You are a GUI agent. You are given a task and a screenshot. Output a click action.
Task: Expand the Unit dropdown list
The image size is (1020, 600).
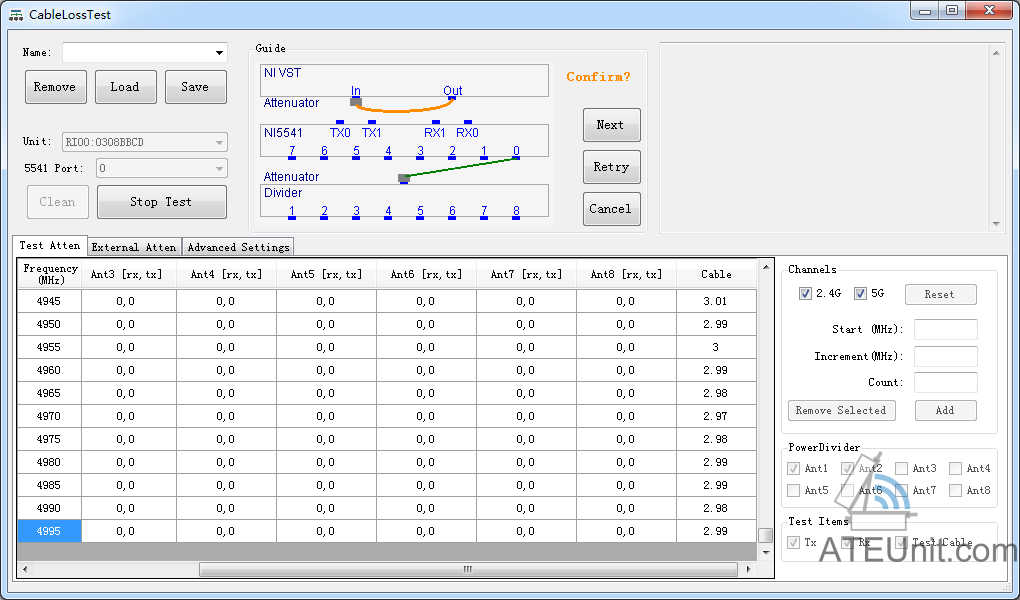coord(219,143)
